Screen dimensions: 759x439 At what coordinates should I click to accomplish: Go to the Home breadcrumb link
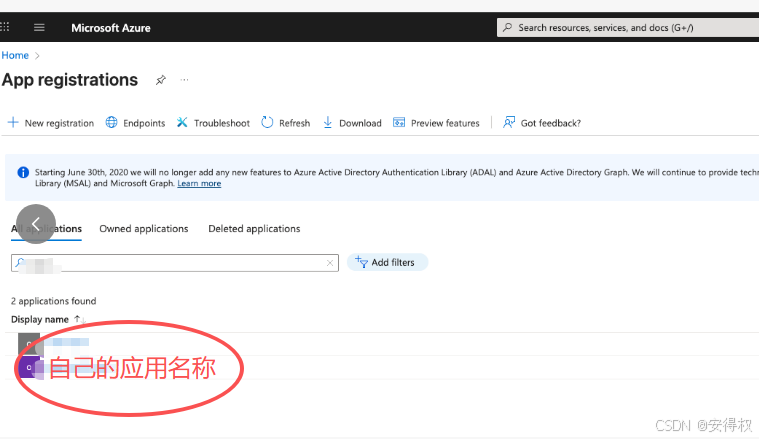tap(15, 55)
